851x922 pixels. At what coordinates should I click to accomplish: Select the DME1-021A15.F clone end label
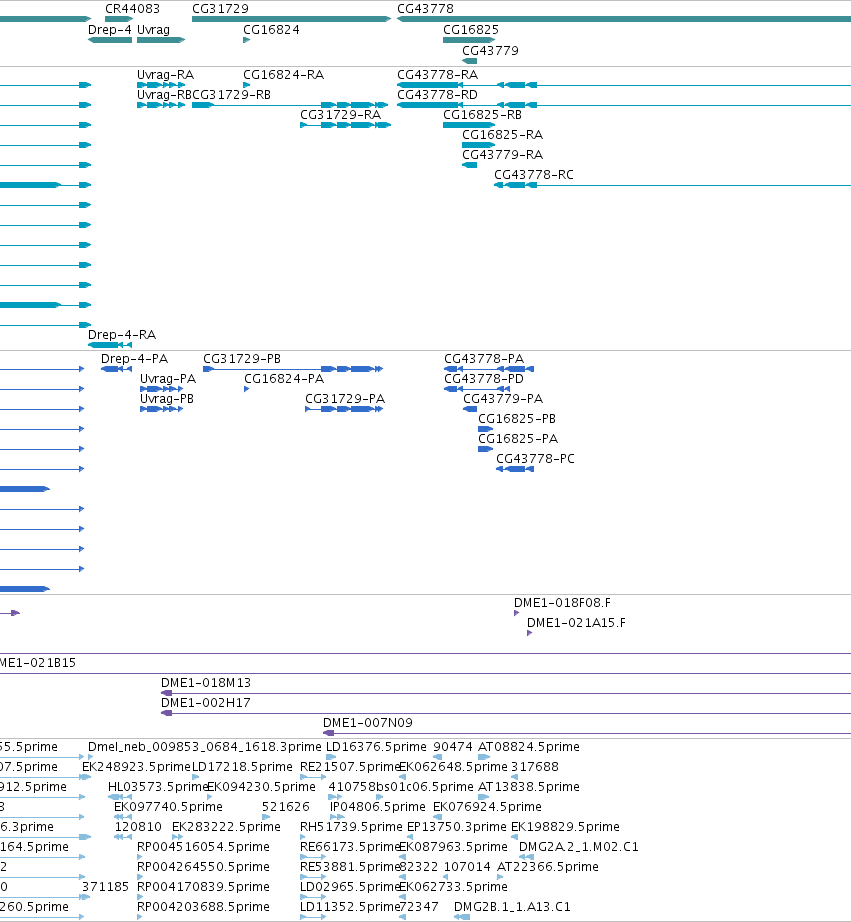576,623
